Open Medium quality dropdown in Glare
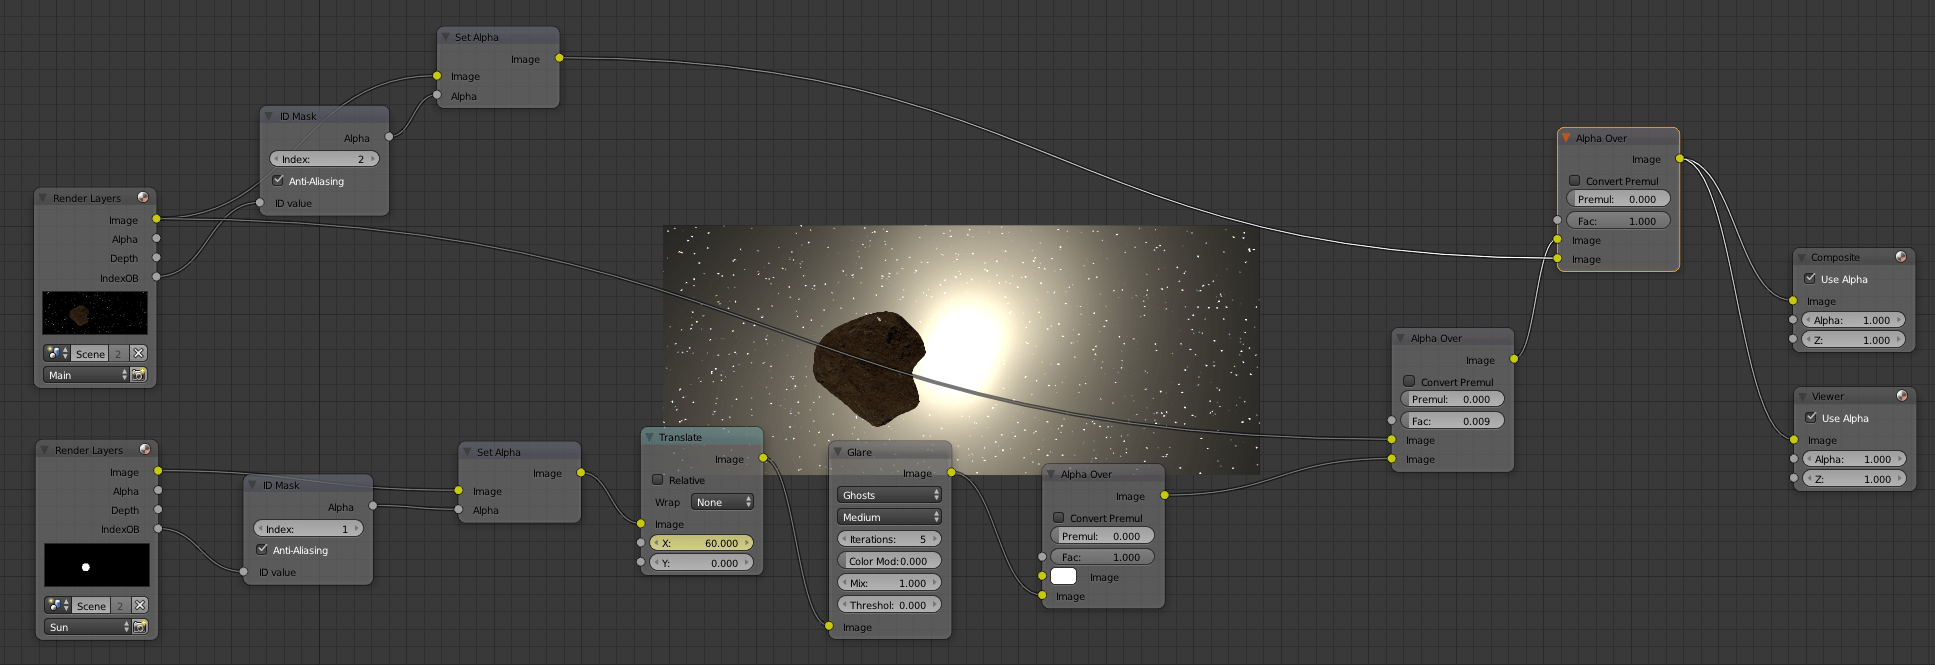The width and height of the screenshot is (1935, 665). 889,517
